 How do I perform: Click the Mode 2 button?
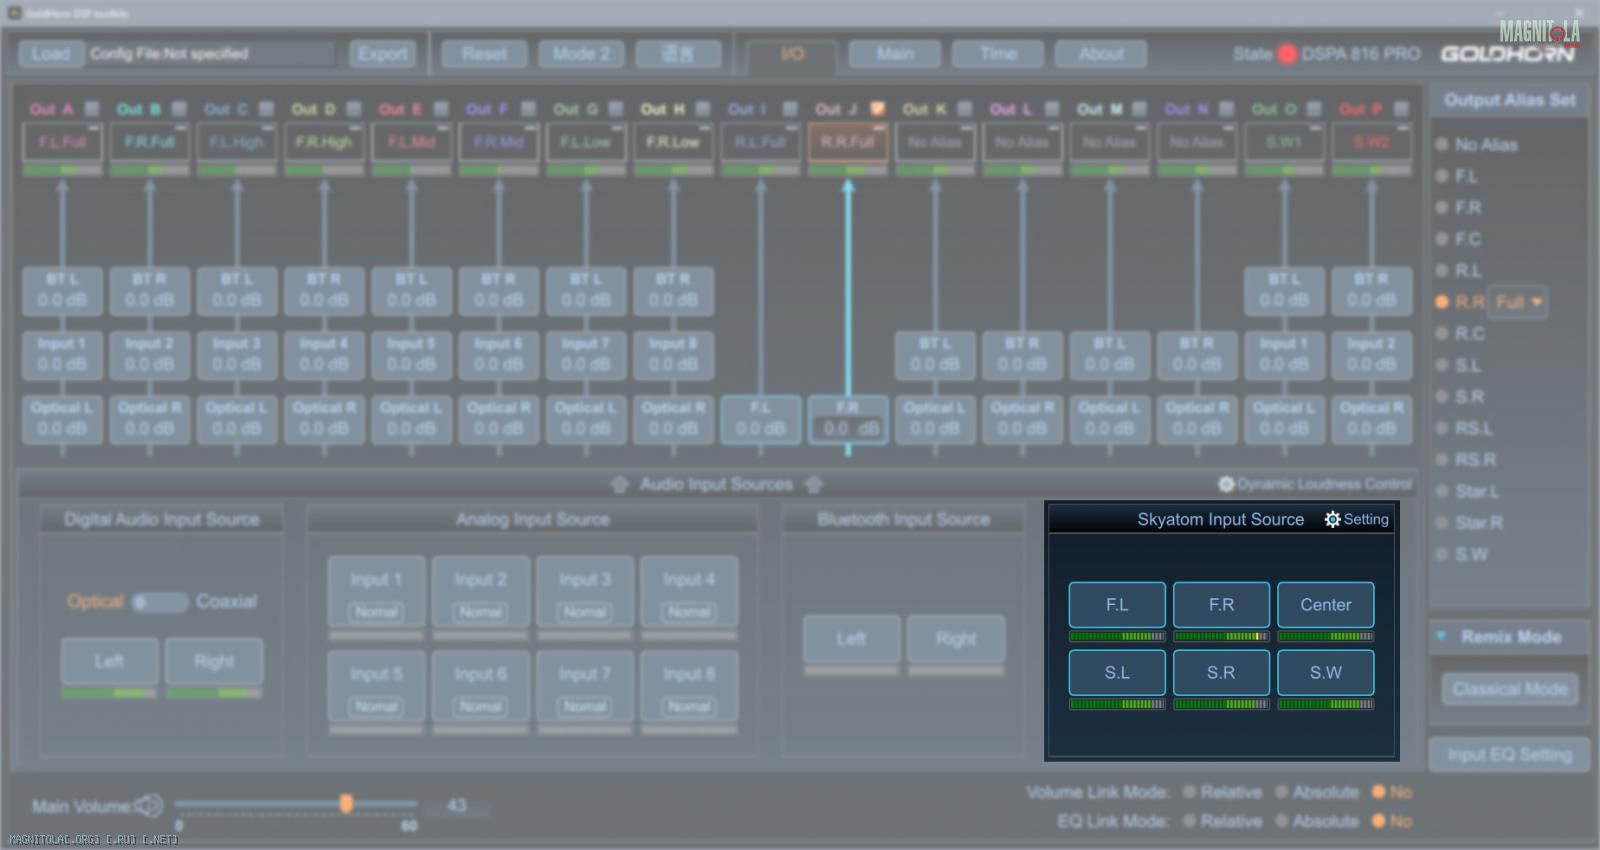click(x=581, y=54)
